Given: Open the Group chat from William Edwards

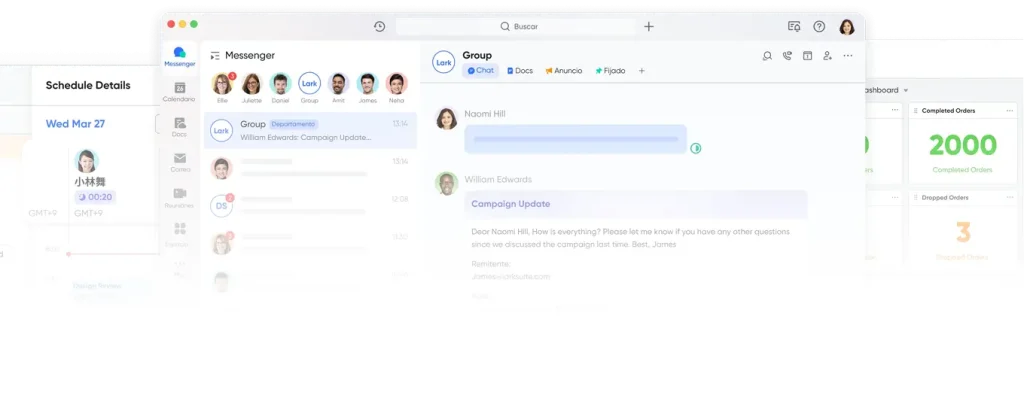Looking at the screenshot, I should (310, 130).
